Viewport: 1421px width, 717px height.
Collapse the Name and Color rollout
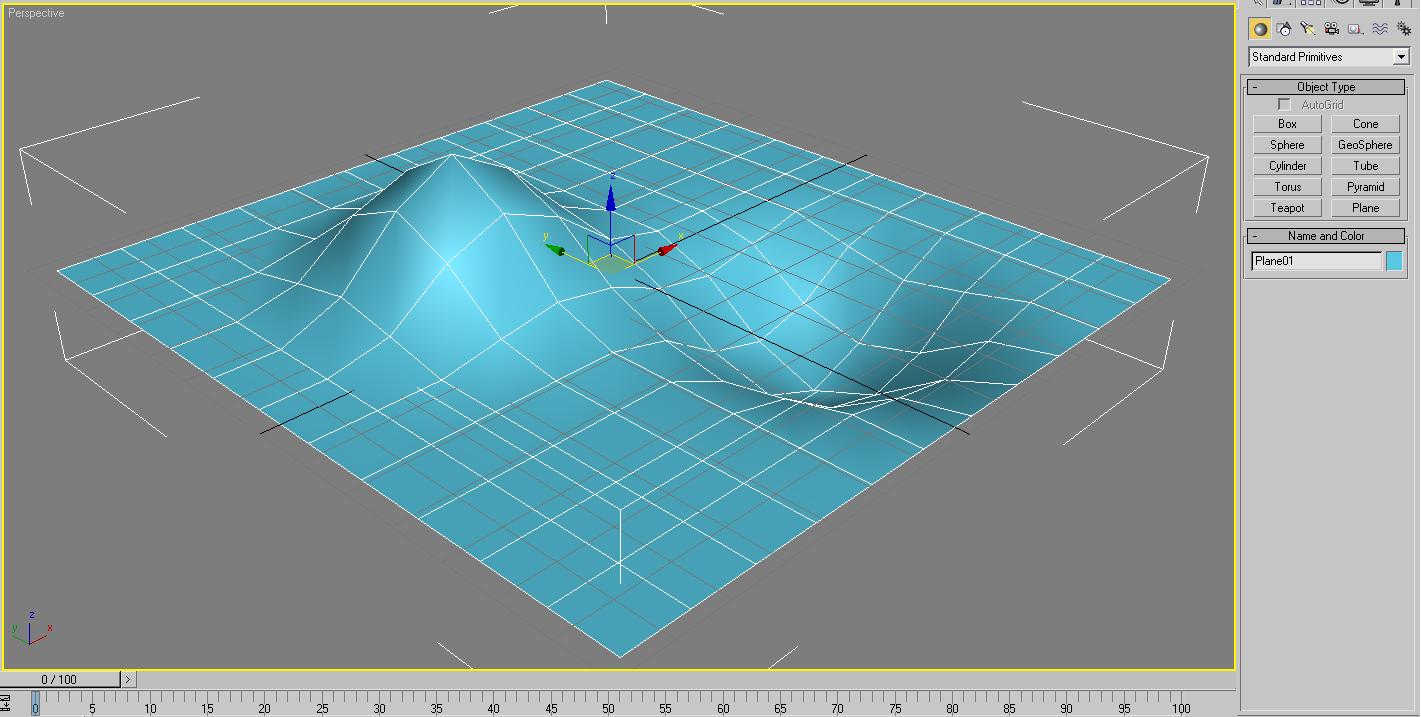click(1326, 236)
